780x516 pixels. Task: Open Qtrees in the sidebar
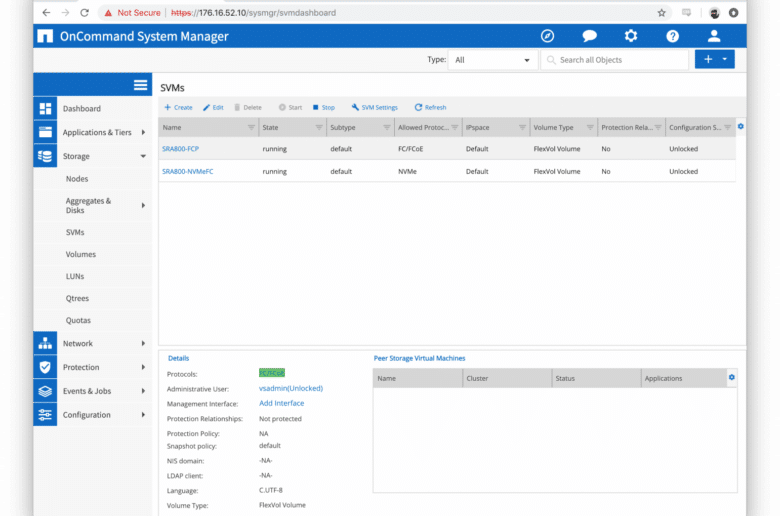point(77,298)
